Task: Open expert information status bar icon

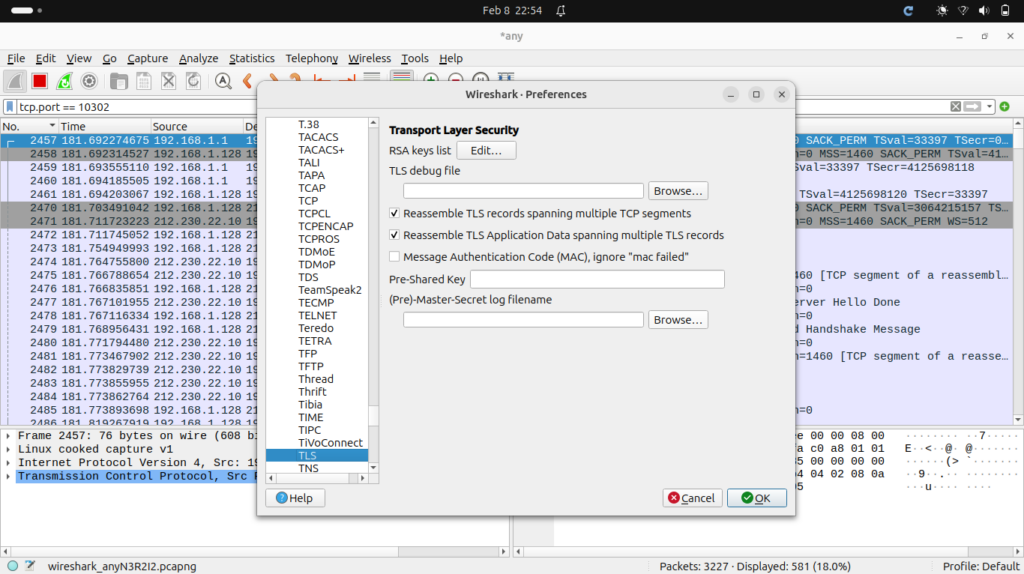Action: click(x=12, y=566)
